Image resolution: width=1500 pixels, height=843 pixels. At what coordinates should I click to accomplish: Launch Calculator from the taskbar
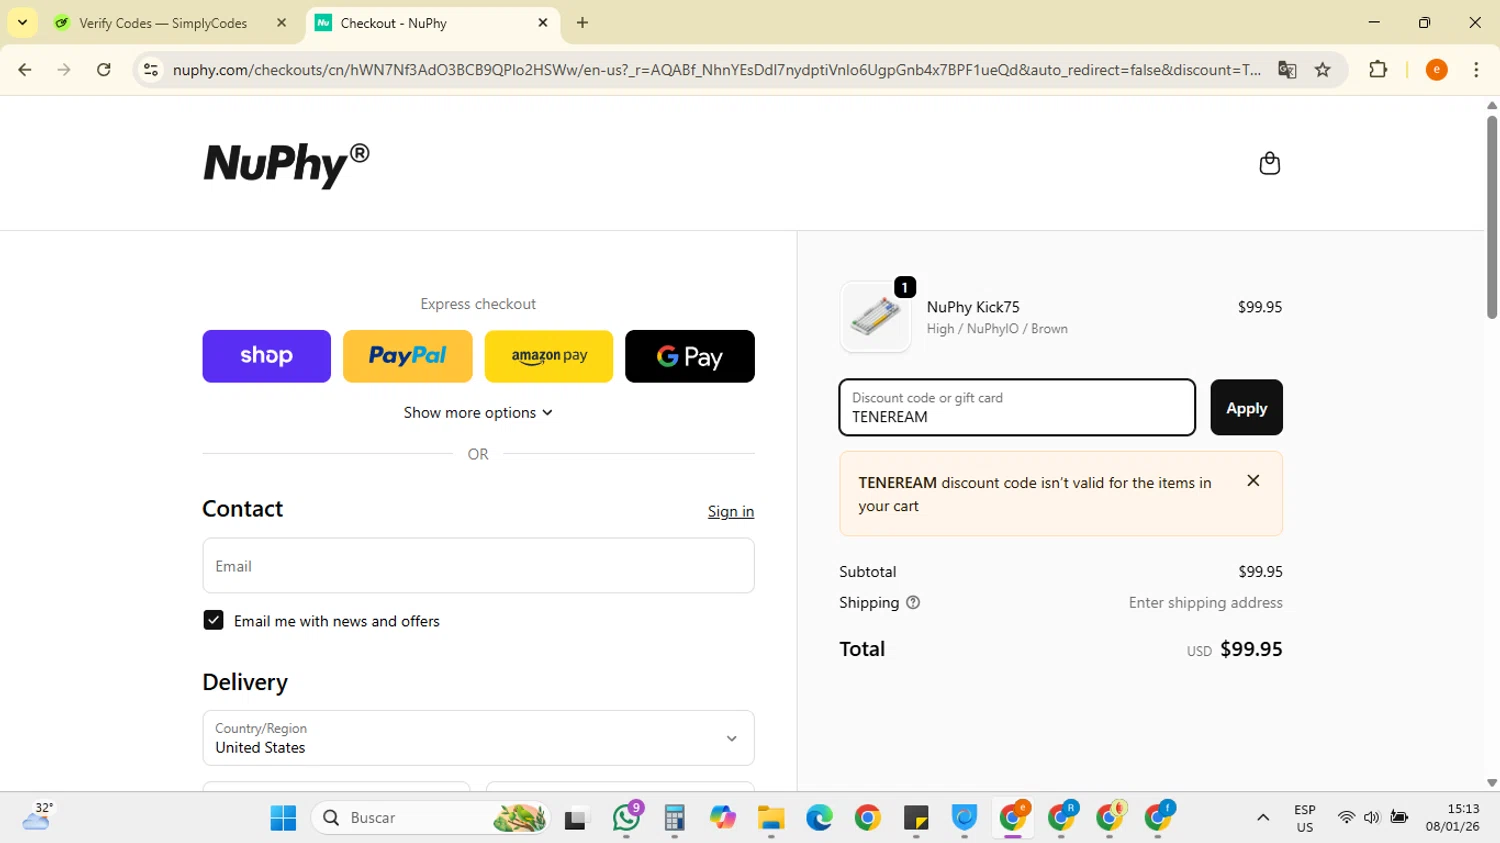(674, 818)
